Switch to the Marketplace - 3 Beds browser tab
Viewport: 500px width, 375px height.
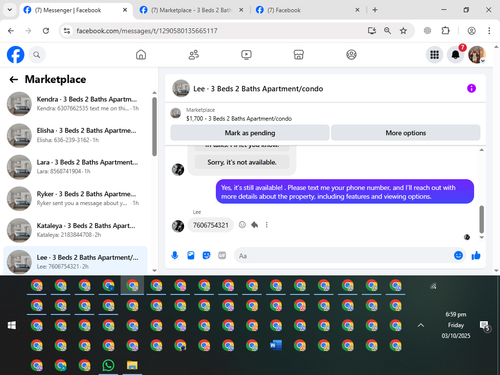pos(191,10)
